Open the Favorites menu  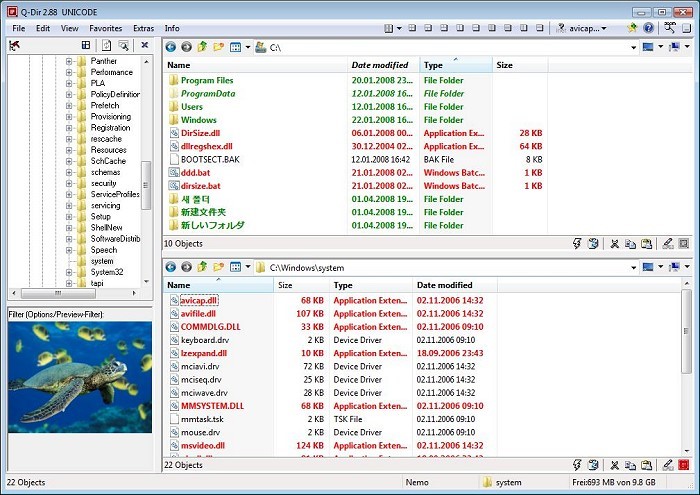coord(105,29)
